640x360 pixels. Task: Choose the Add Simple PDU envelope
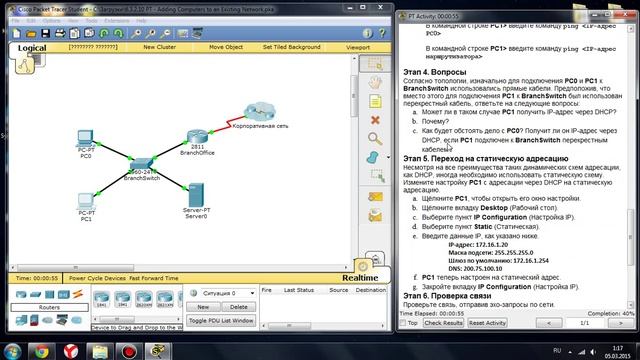click(x=375, y=197)
